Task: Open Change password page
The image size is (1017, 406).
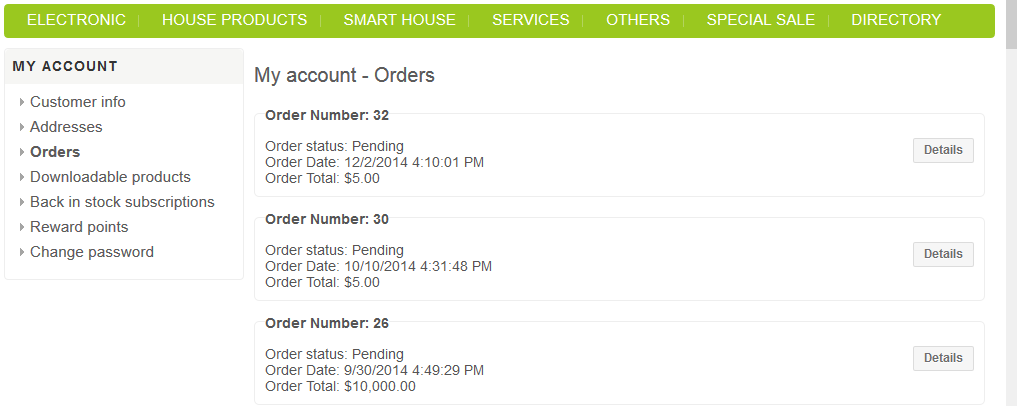Action: pos(92,252)
